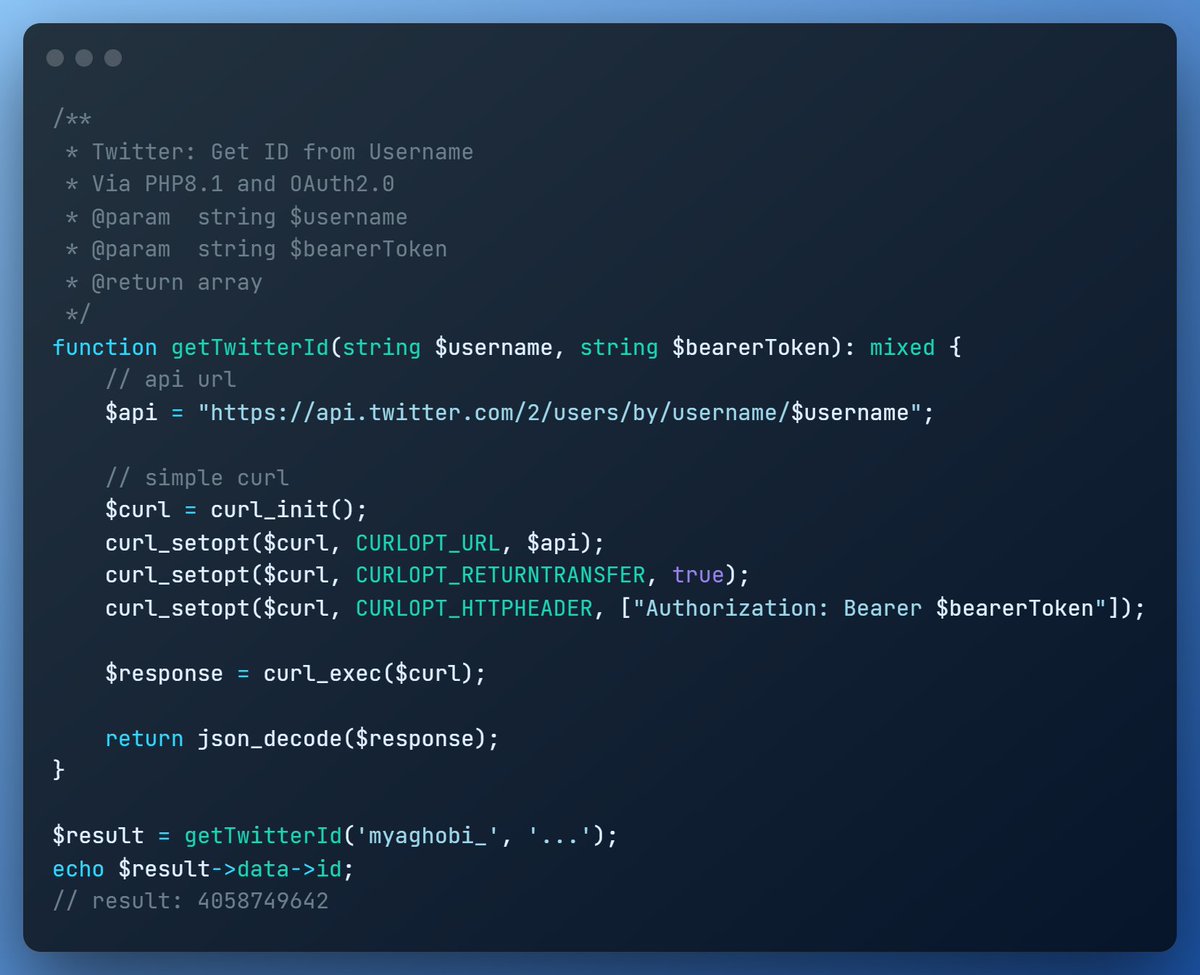Click the 'echo' keyword

[x=79, y=868]
